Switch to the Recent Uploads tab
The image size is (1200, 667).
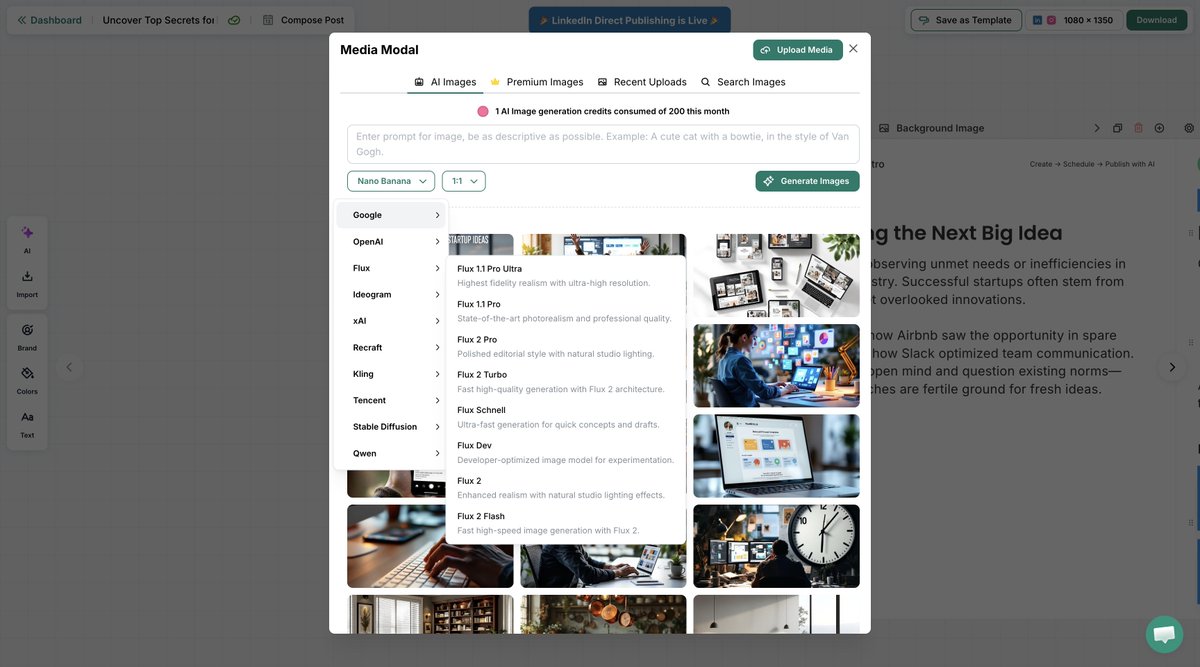pyautogui.click(x=642, y=82)
